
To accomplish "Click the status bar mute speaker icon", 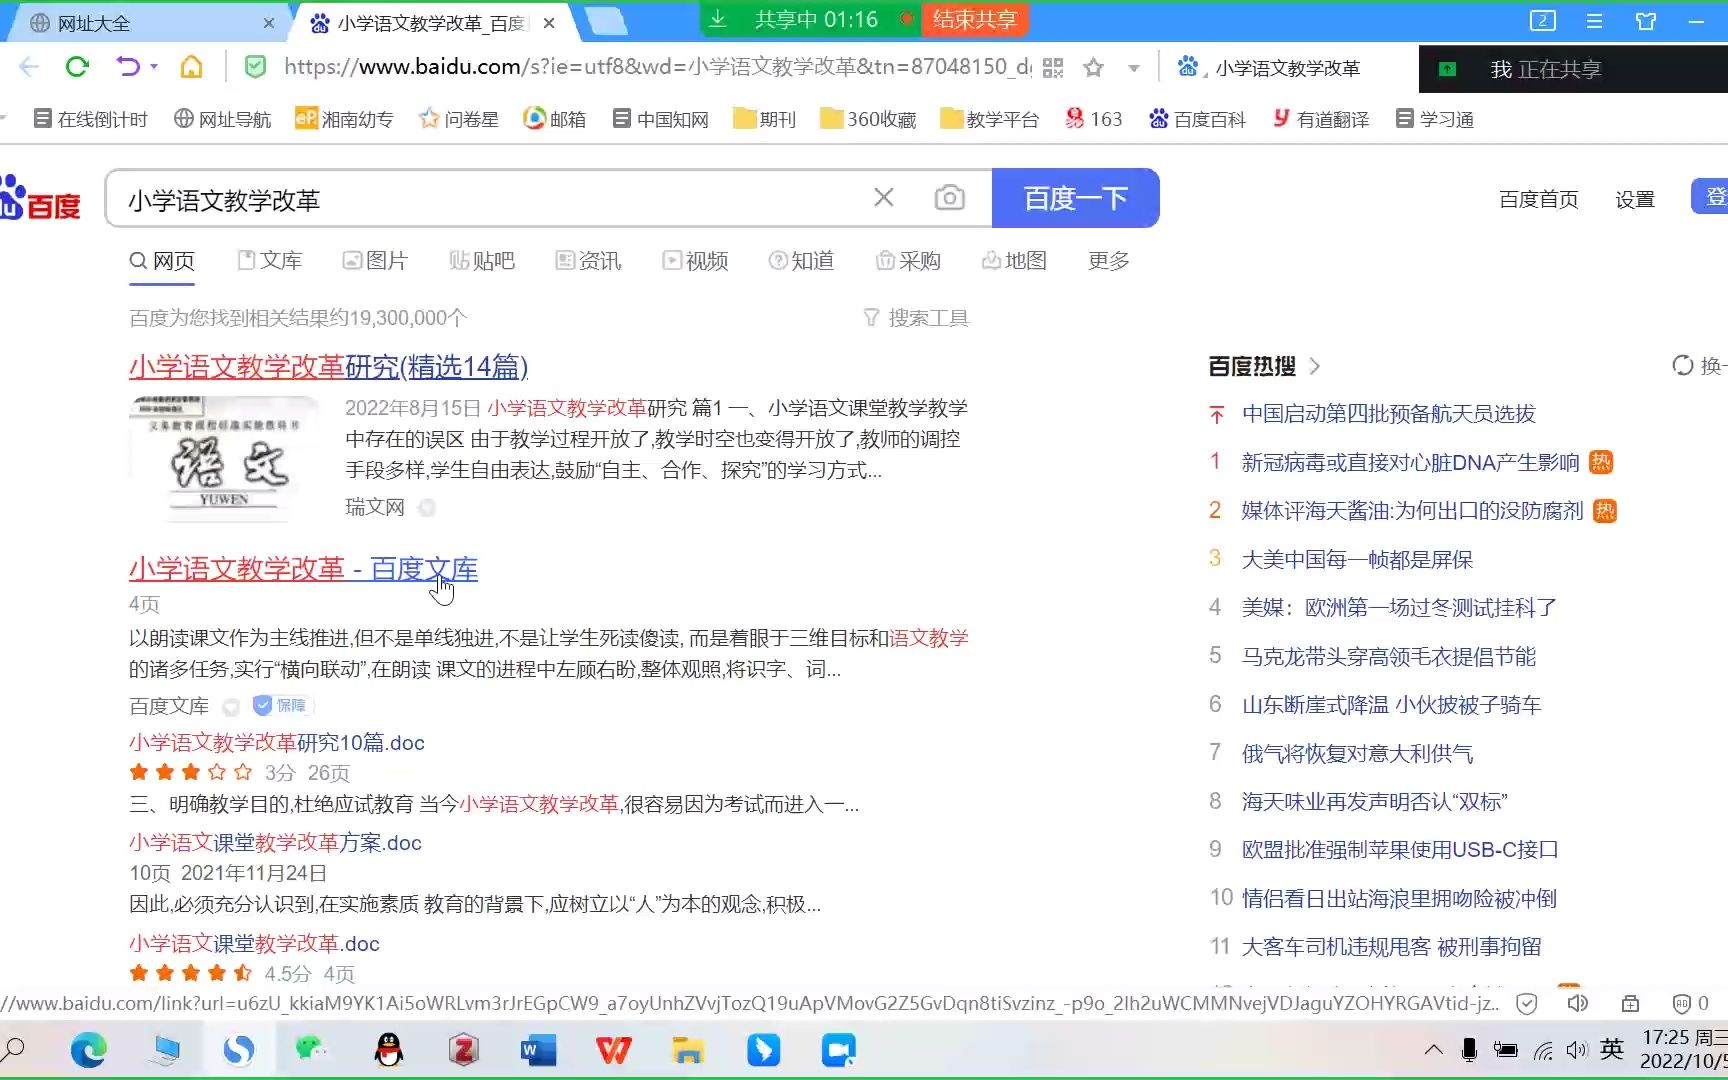I will (1578, 1003).
